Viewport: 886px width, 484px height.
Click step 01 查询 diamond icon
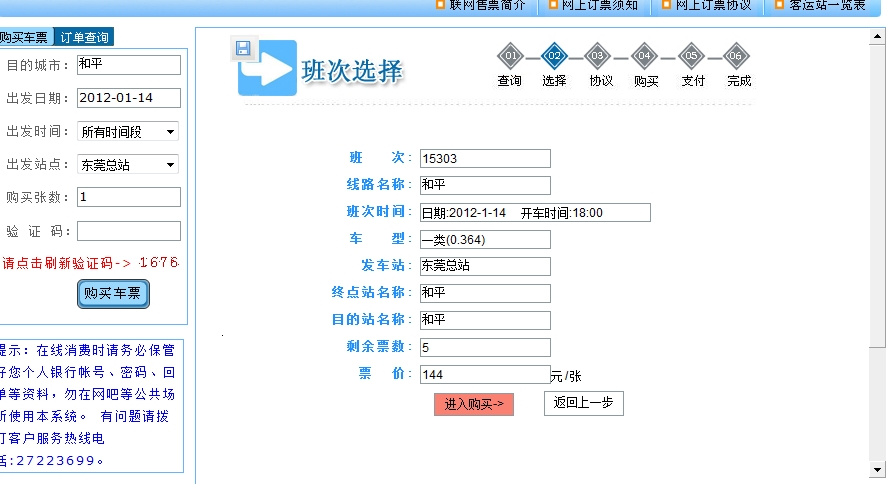510,56
